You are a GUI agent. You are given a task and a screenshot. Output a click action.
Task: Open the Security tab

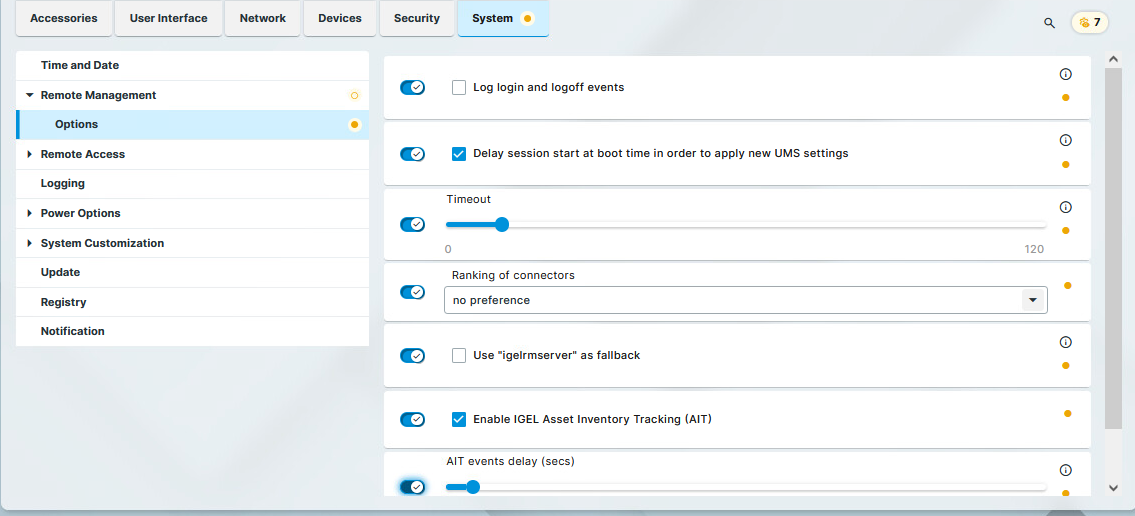point(416,19)
